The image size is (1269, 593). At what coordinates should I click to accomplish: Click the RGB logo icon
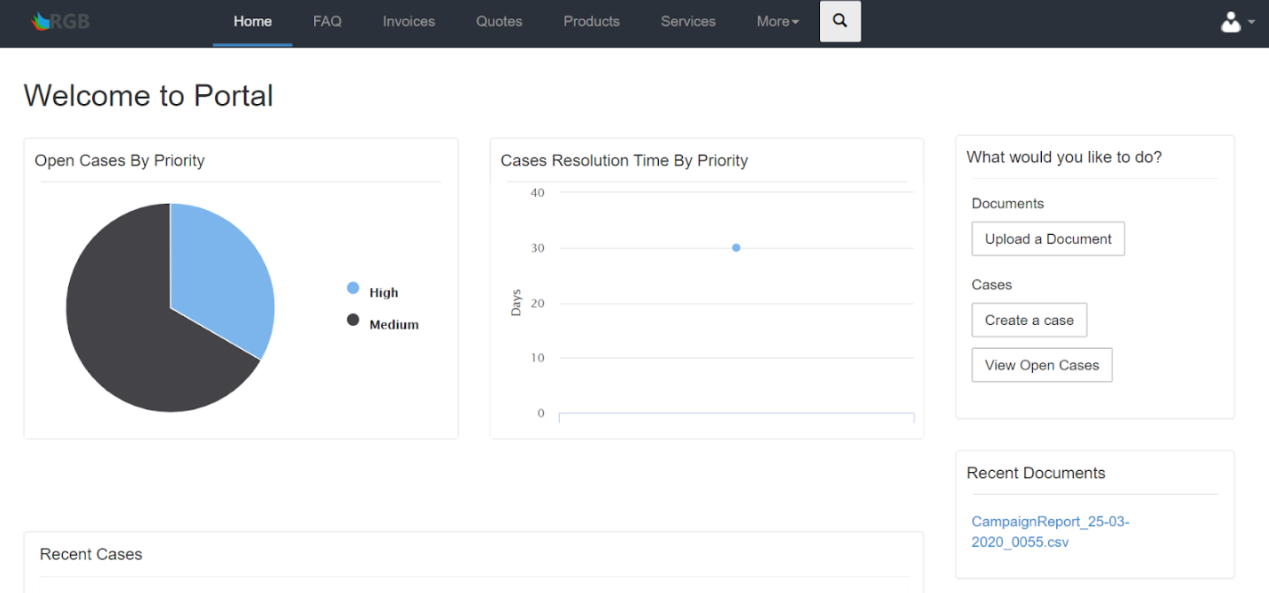[41, 21]
